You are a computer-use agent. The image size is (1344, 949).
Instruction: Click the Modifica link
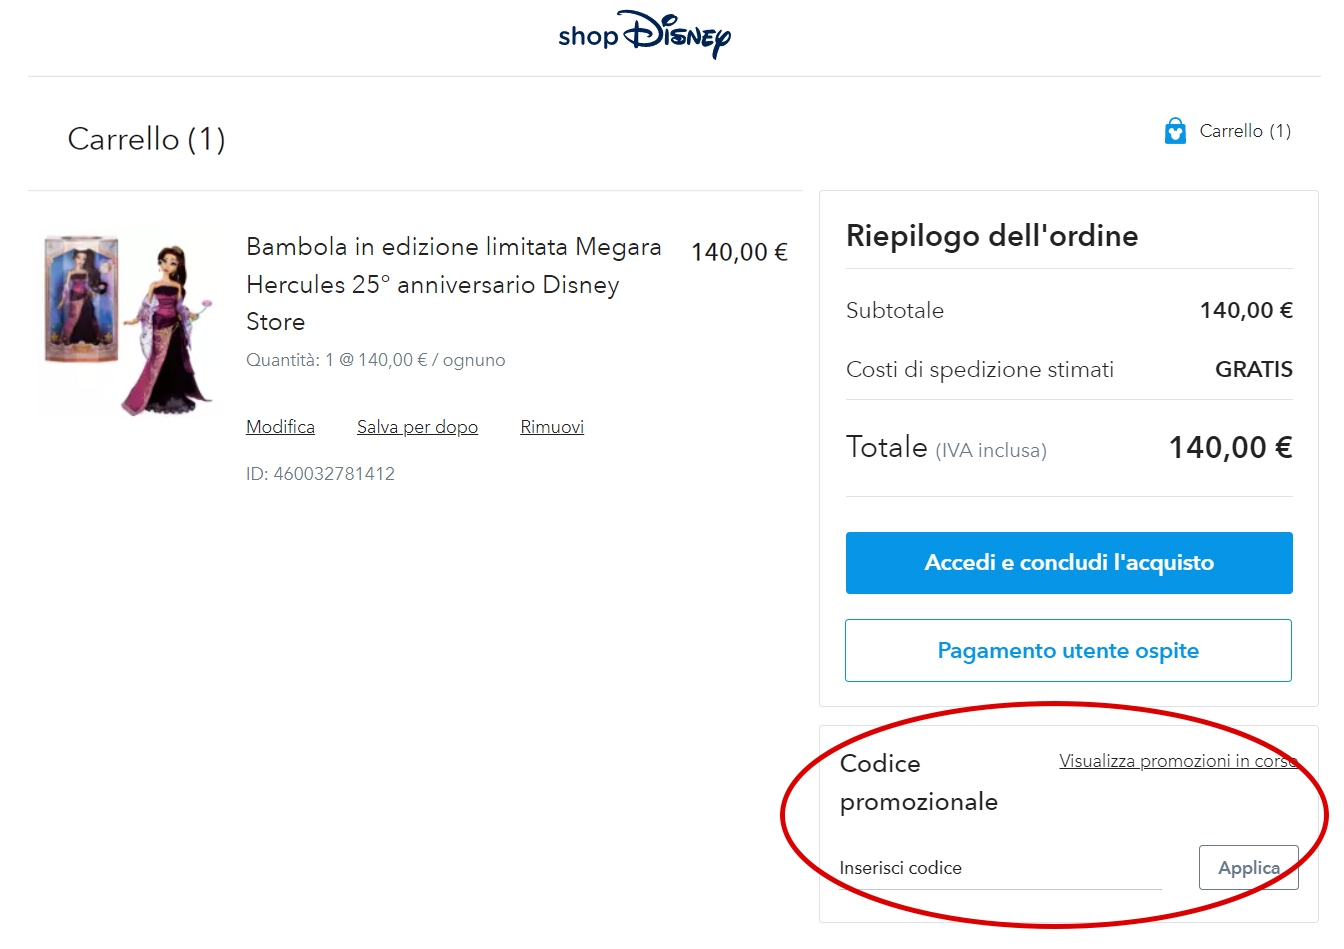[280, 427]
